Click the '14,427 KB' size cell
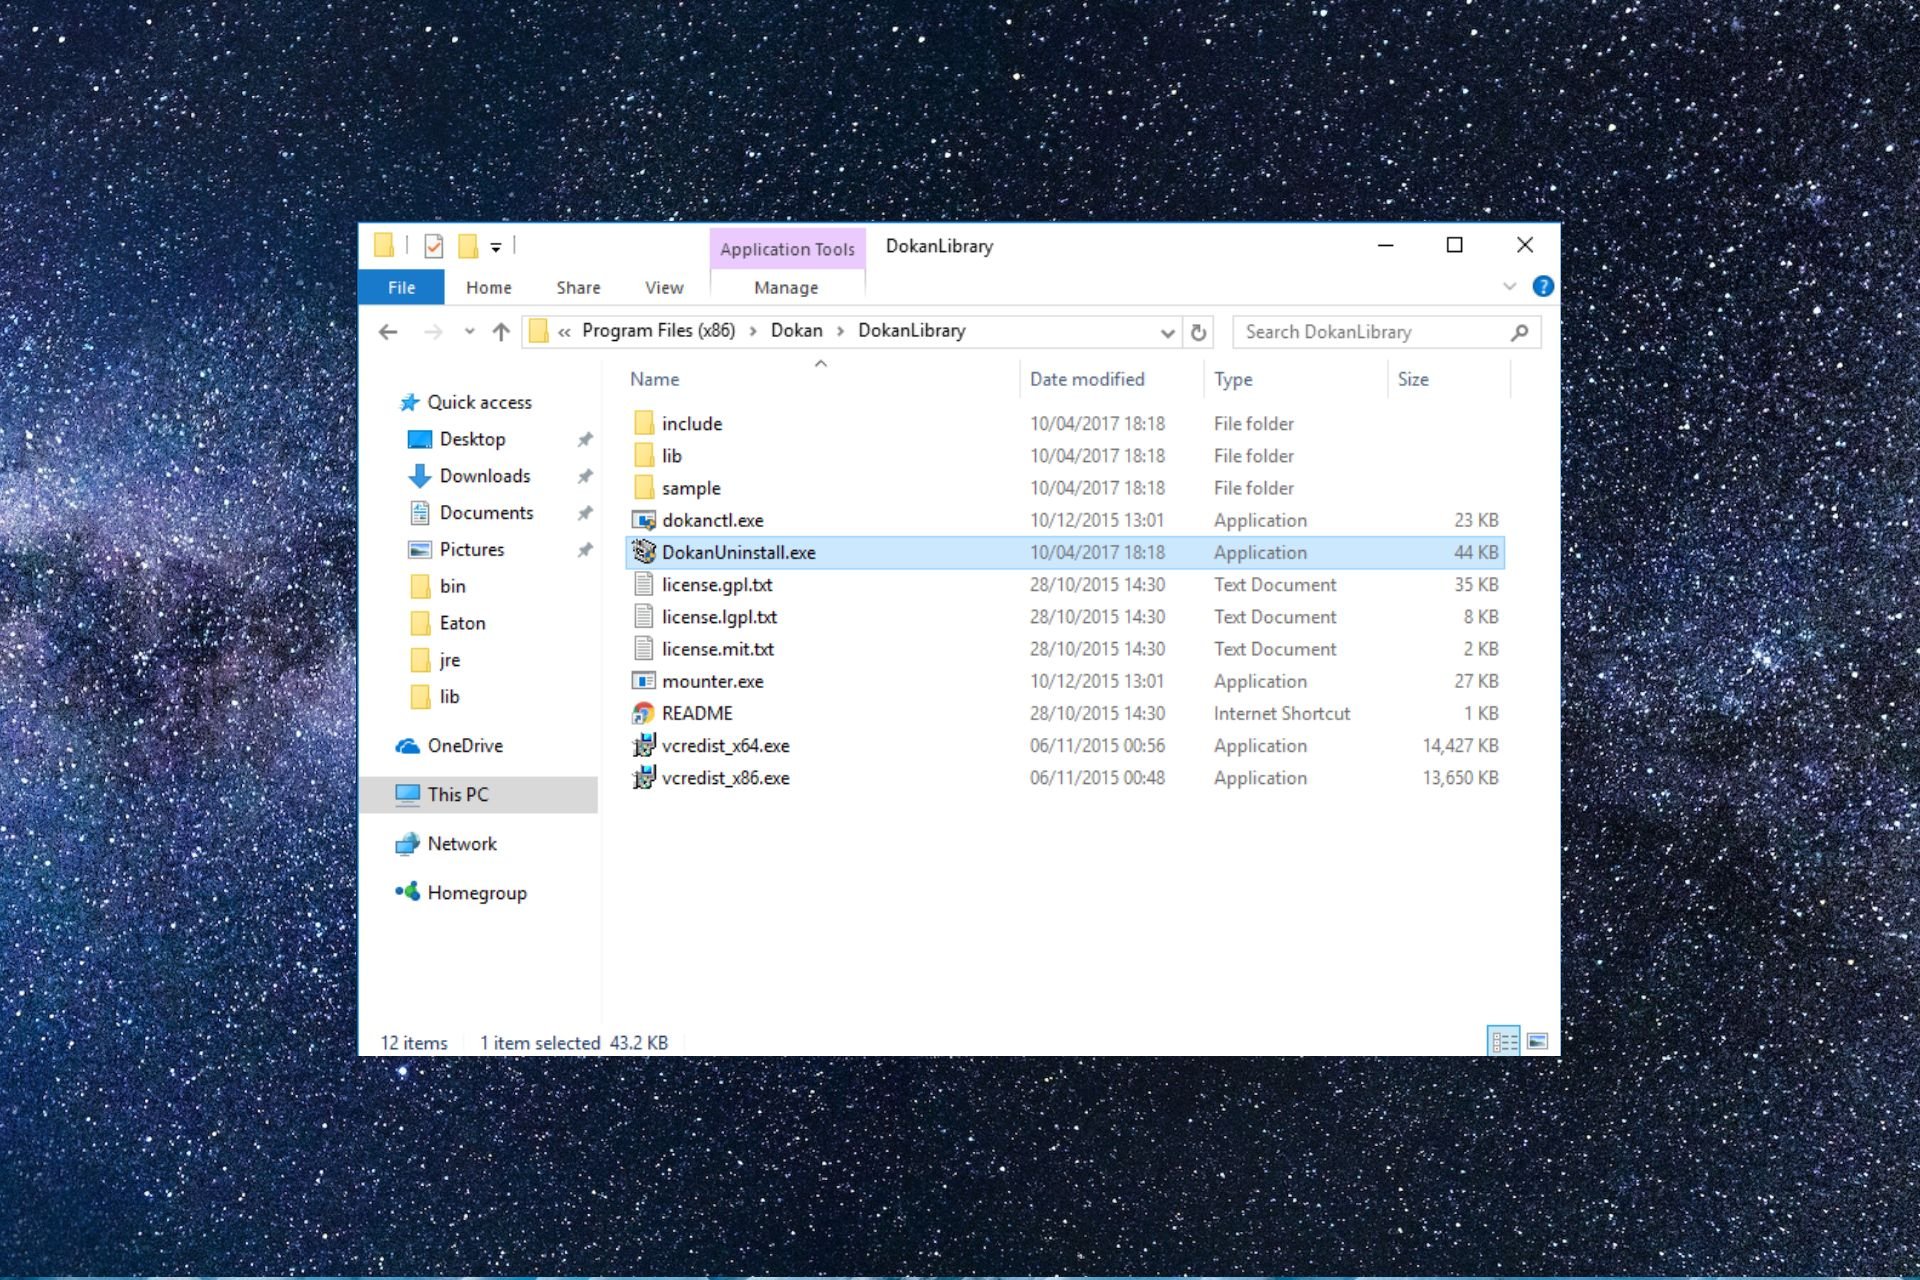The width and height of the screenshot is (1920, 1280). pos(1460,746)
